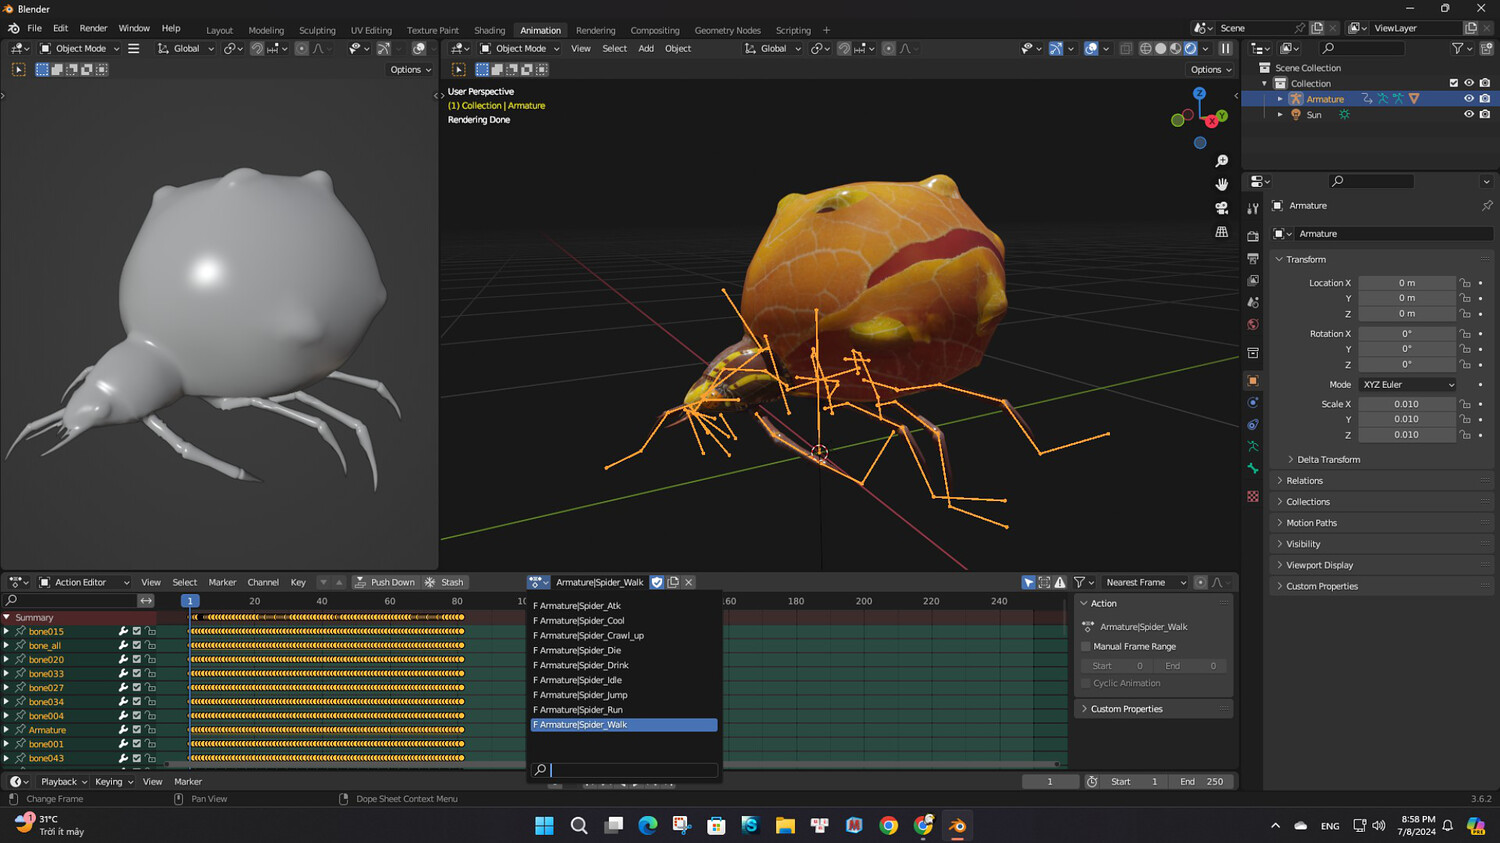Unlink the Armature|Spider_Walk action
The image size is (1500, 843).
pyautogui.click(x=689, y=582)
